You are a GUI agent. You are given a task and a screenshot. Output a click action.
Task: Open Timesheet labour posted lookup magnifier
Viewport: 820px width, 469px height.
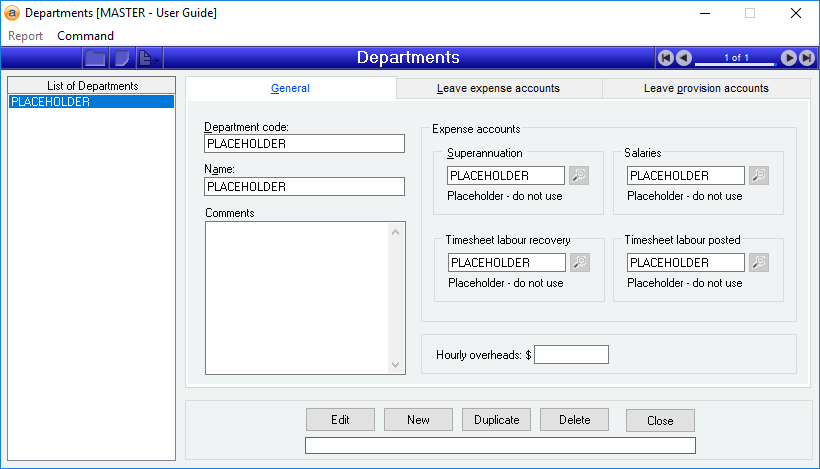[x=759, y=263]
